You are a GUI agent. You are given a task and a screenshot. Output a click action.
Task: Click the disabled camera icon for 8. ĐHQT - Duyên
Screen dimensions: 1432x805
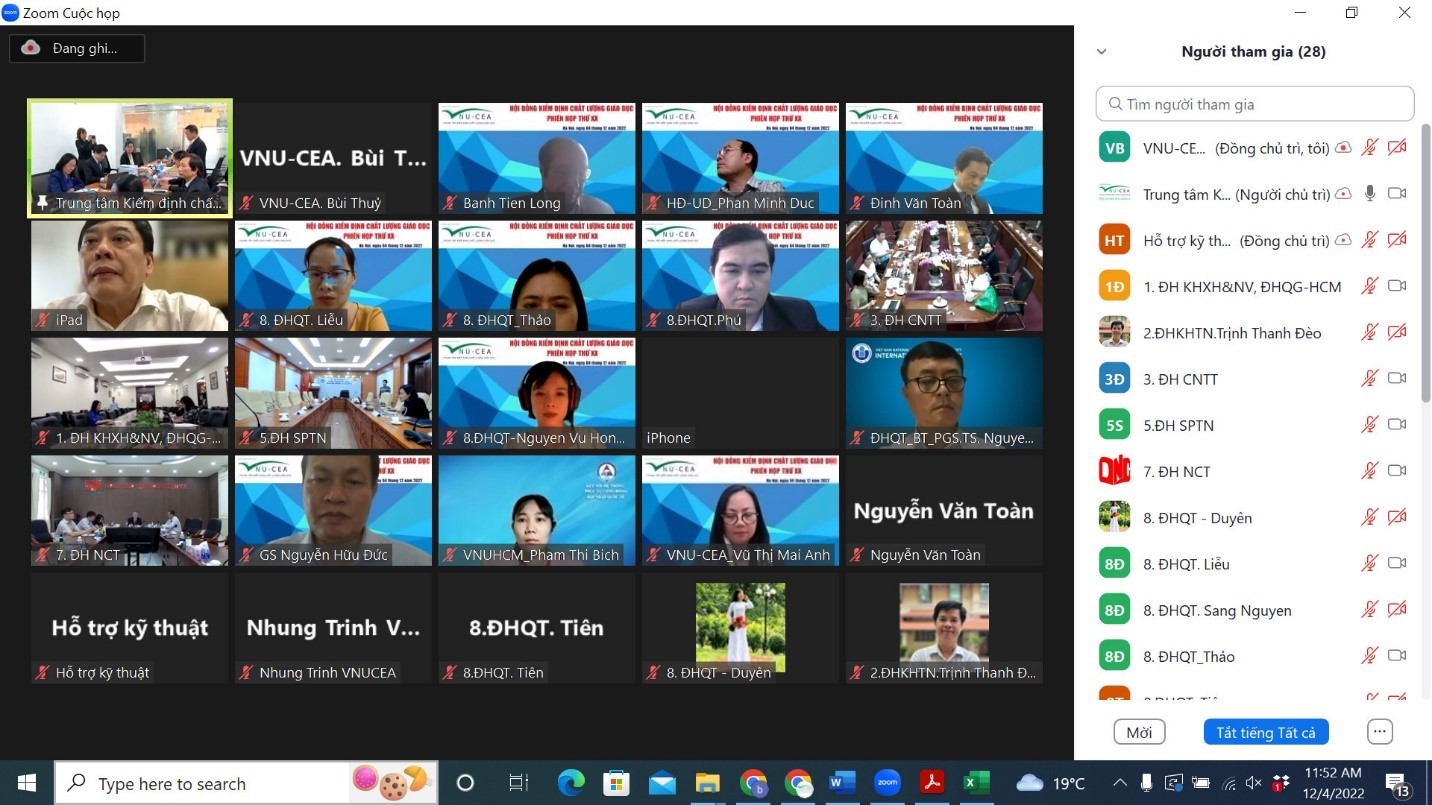coord(1397,517)
